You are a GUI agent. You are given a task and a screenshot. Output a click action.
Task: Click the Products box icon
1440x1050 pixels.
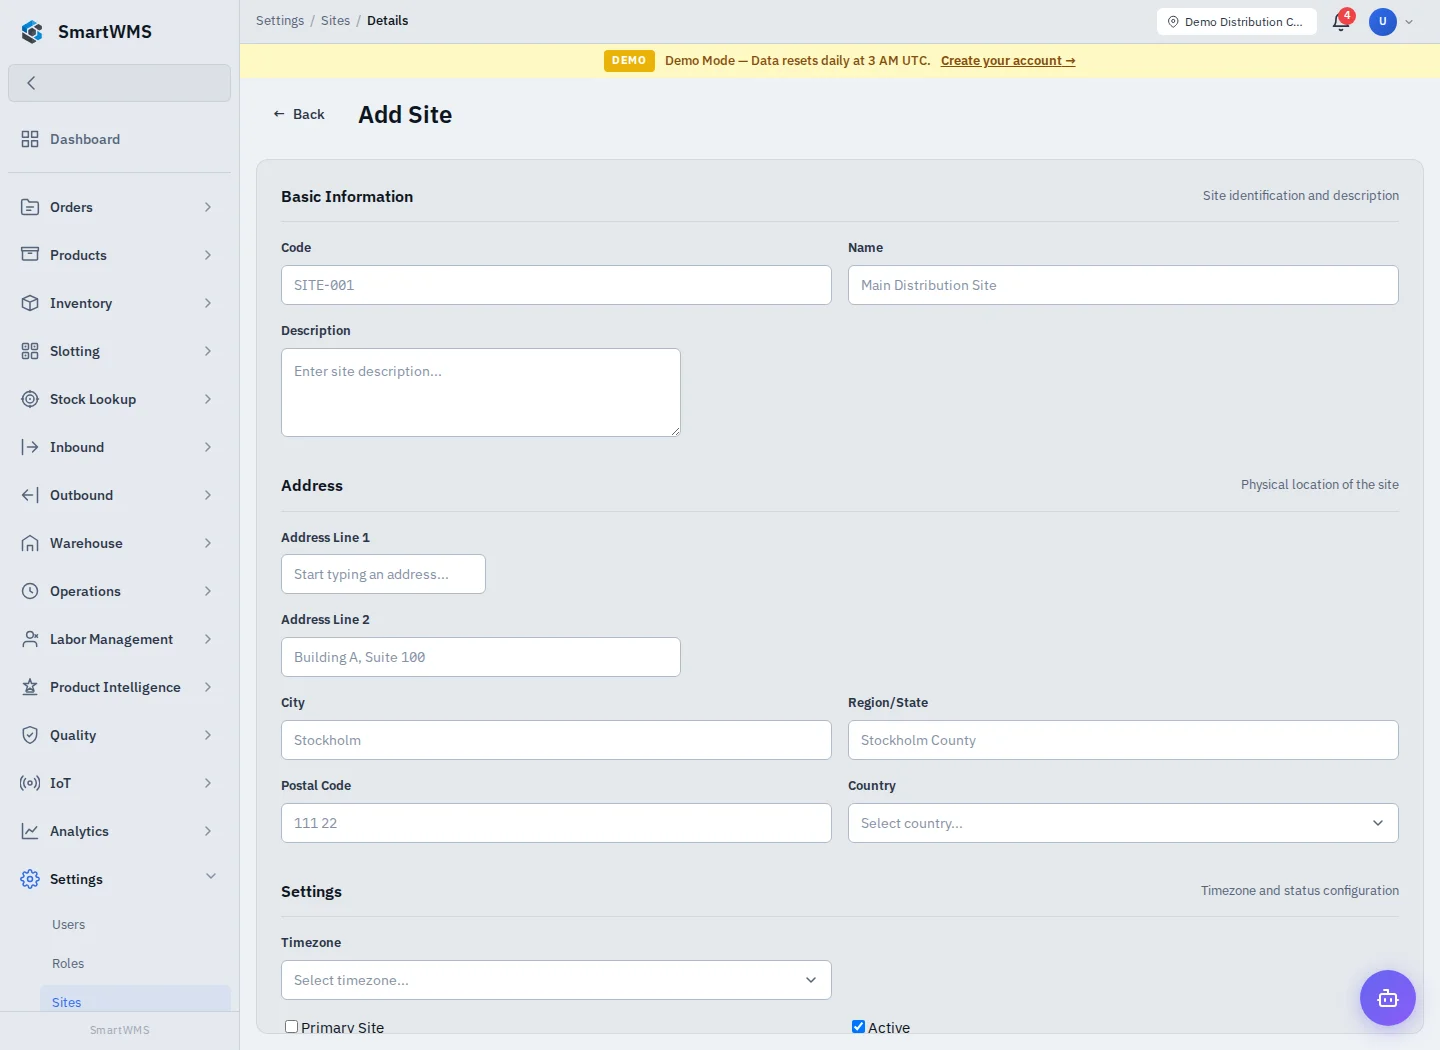30,255
